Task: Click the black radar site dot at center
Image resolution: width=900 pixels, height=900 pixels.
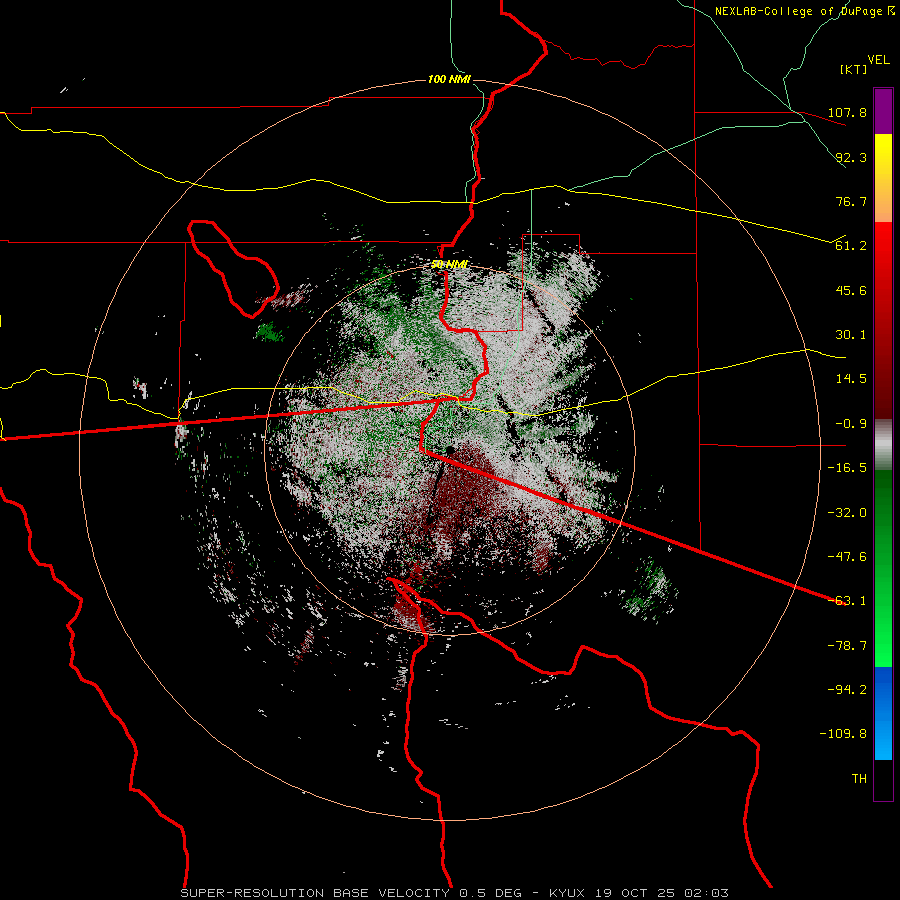Action: click(x=450, y=450)
